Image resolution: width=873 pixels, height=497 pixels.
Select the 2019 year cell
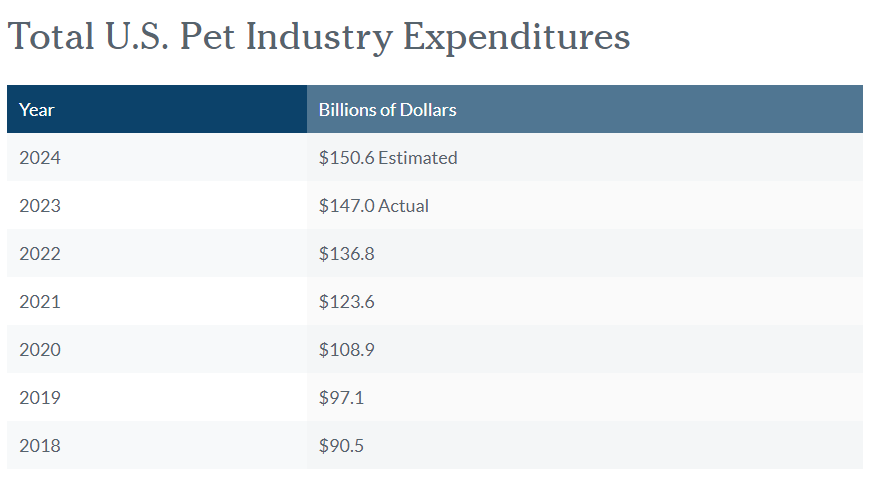(40, 398)
